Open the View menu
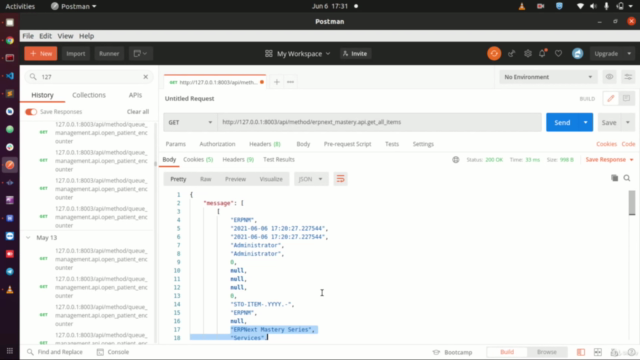 [x=65, y=36]
